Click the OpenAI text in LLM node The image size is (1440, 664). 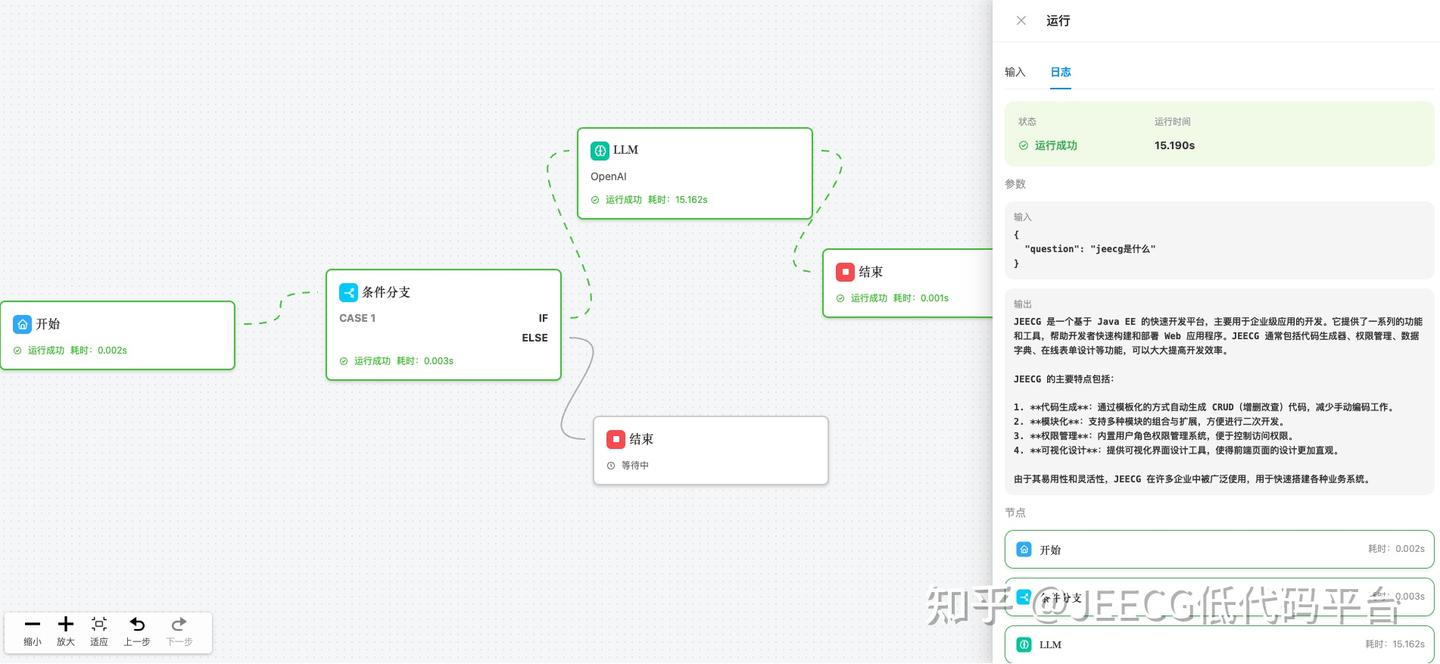click(x=608, y=177)
